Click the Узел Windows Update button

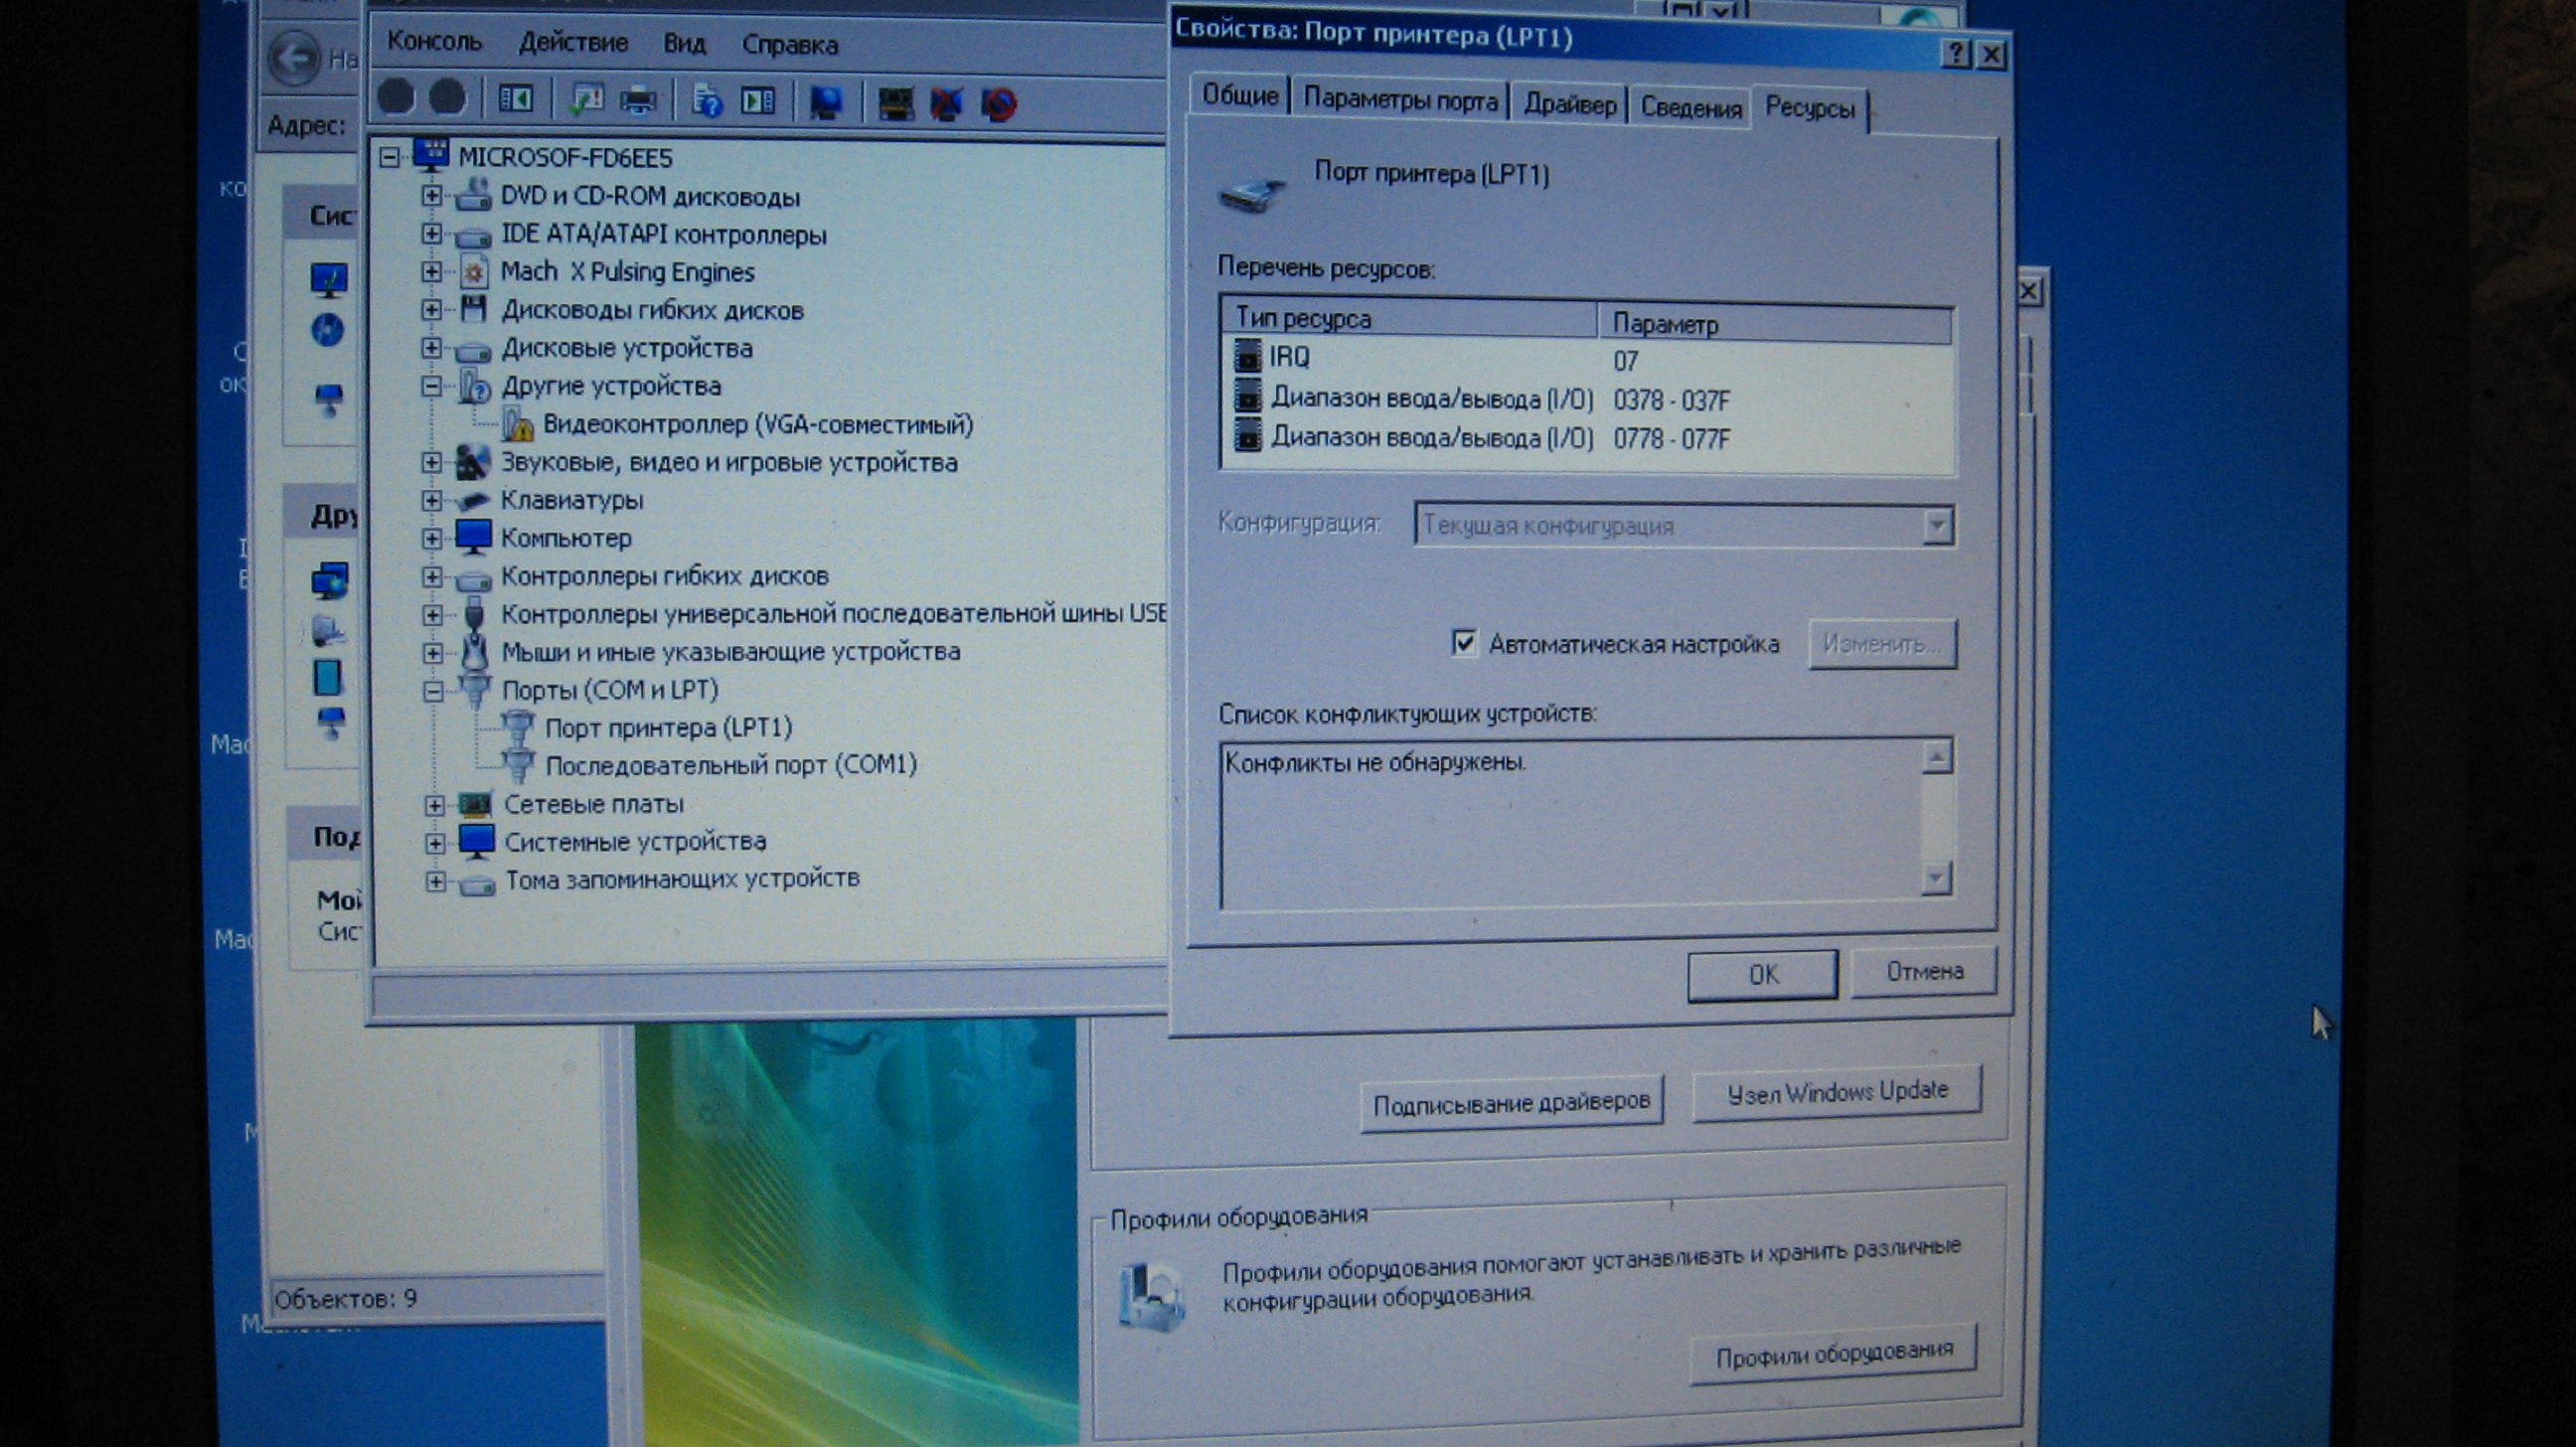(1836, 1092)
